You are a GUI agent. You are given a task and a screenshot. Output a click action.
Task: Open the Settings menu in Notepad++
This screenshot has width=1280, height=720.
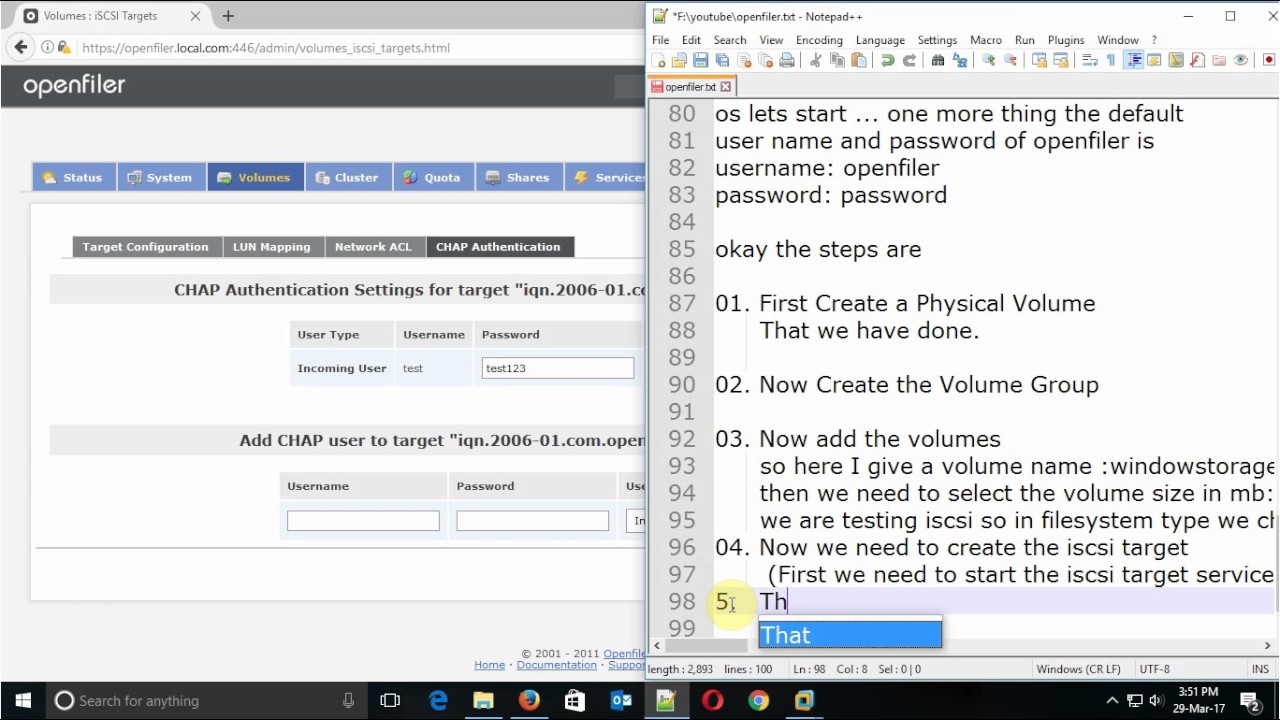937,40
